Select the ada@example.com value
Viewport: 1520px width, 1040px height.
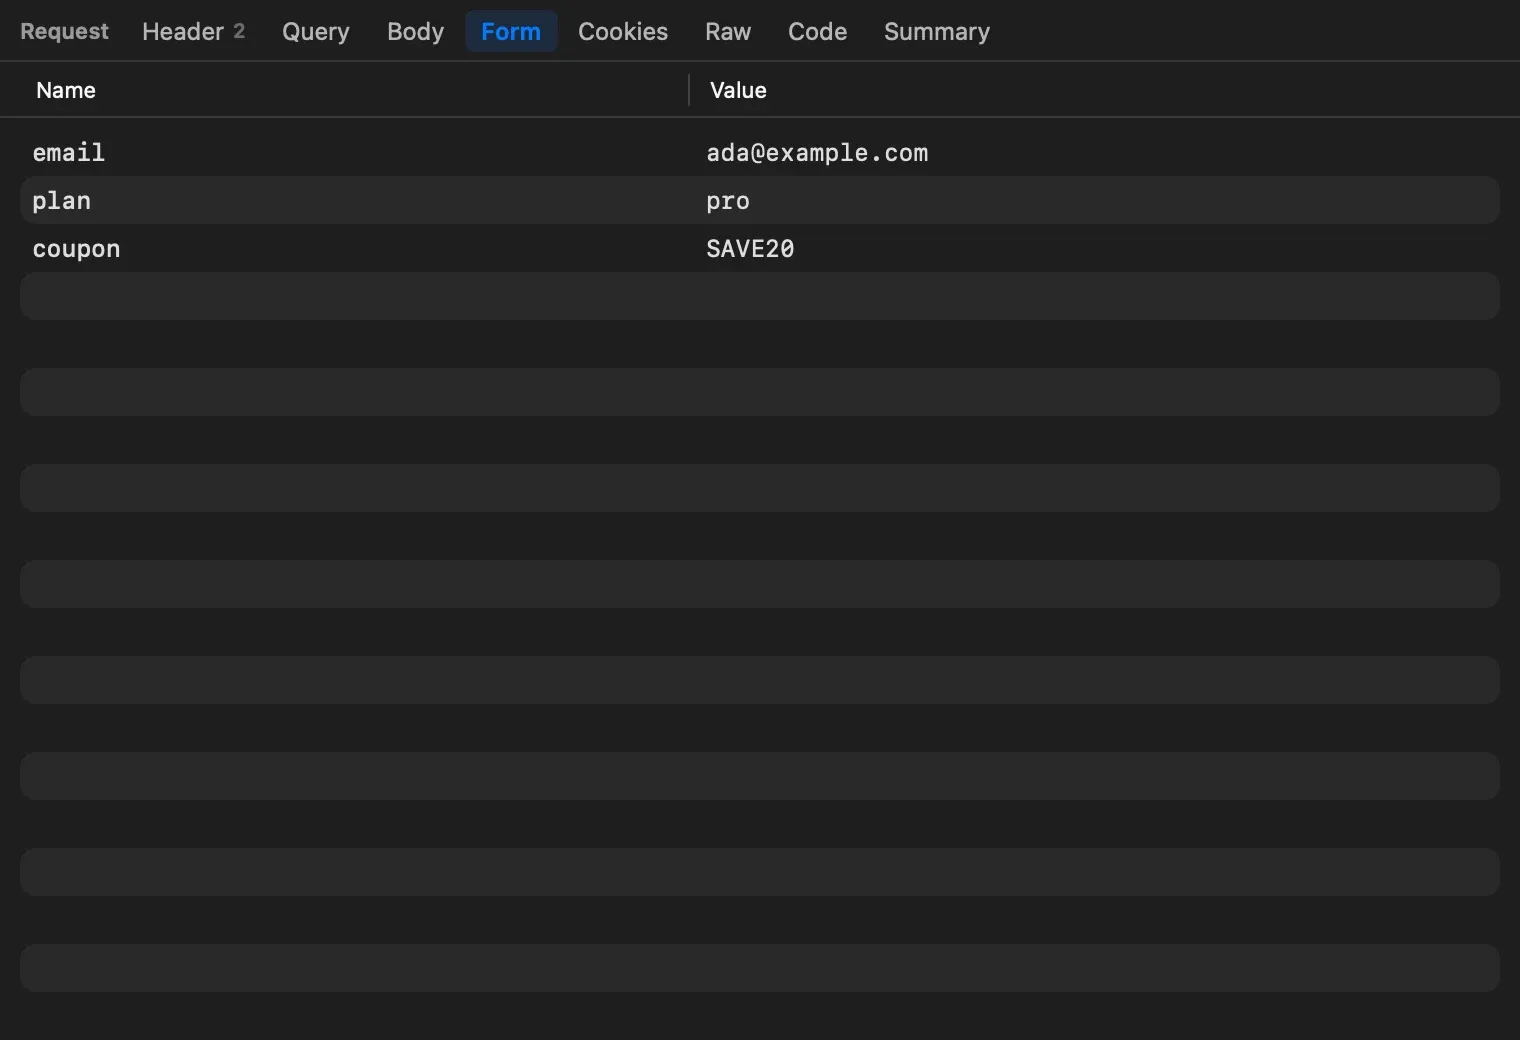tap(817, 153)
